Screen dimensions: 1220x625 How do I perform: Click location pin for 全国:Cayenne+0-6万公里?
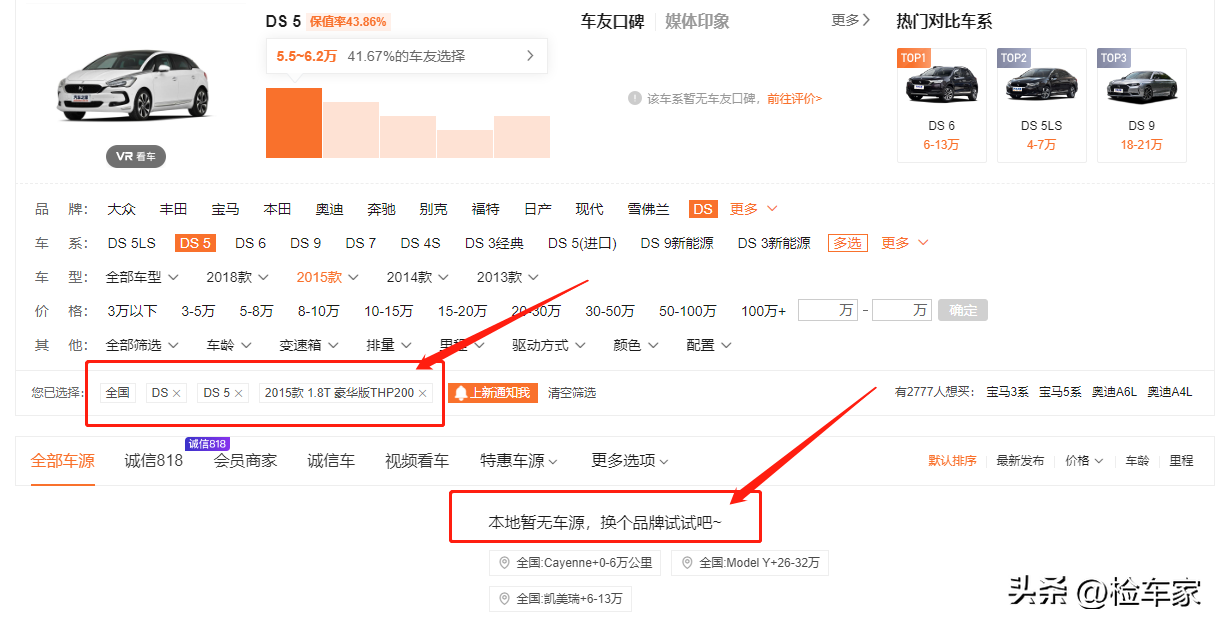pos(506,563)
